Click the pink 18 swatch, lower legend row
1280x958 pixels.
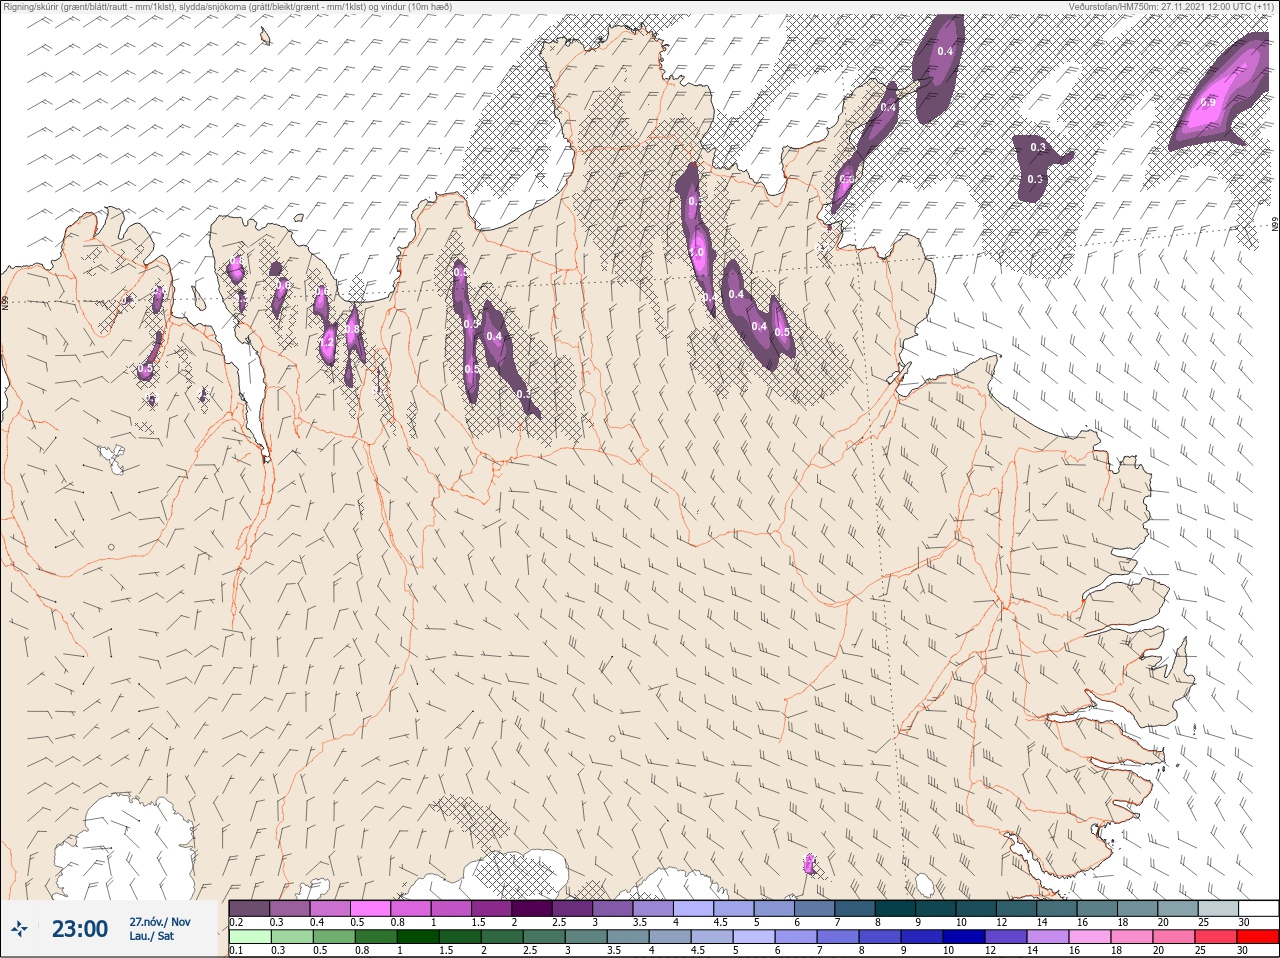pyautogui.click(x=1133, y=936)
